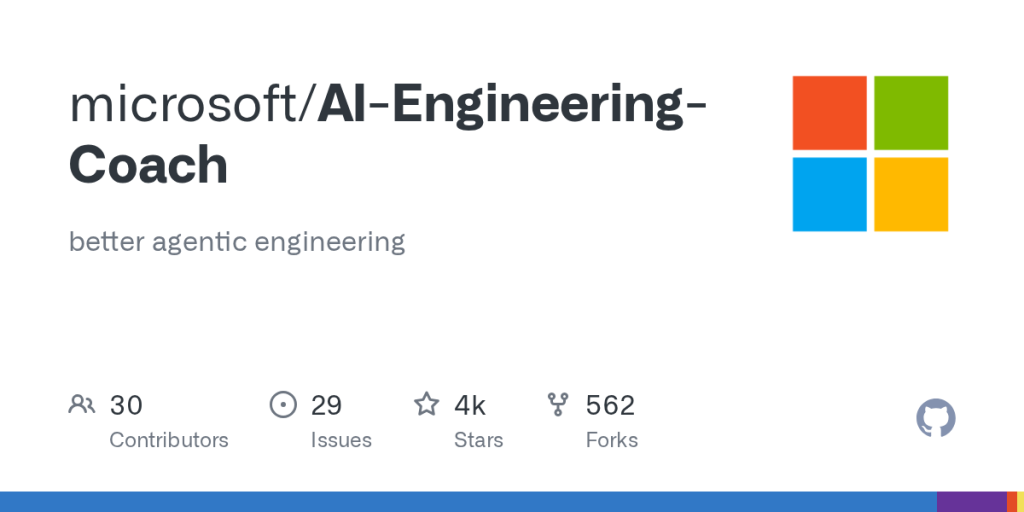
Task: Click the Forks branch icon
Action: (x=558, y=404)
